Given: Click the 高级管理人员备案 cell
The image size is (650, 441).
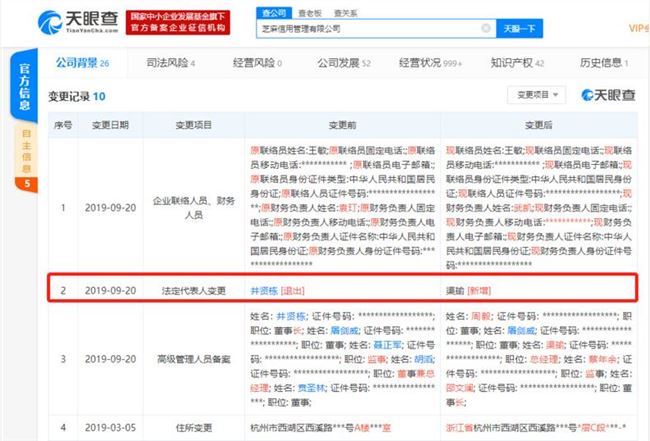Looking at the screenshot, I should [194, 359].
